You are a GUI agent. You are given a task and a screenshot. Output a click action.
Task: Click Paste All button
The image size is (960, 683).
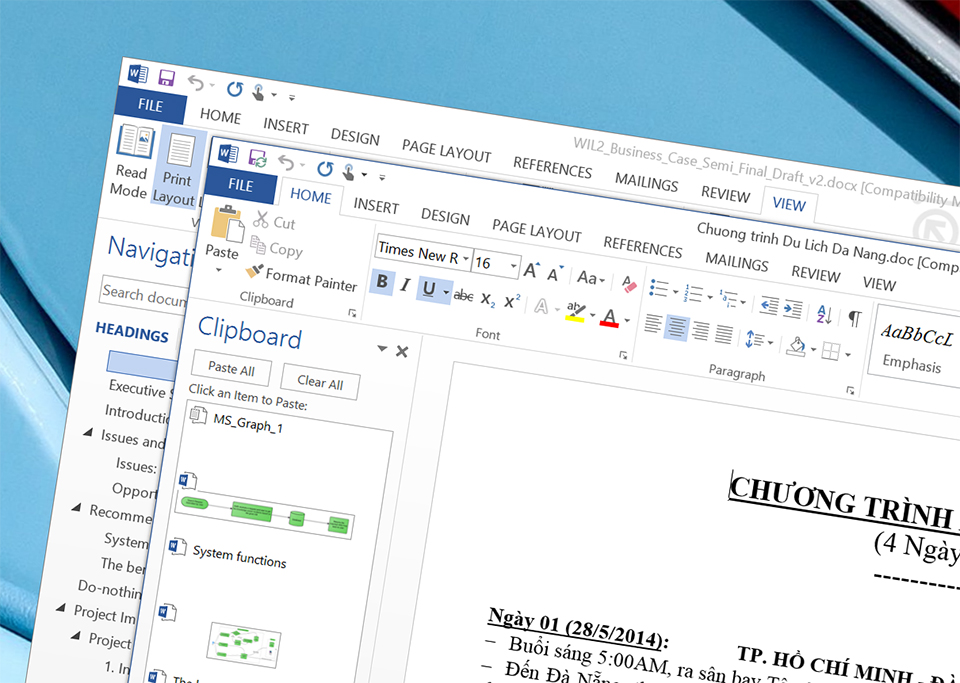tap(231, 369)
